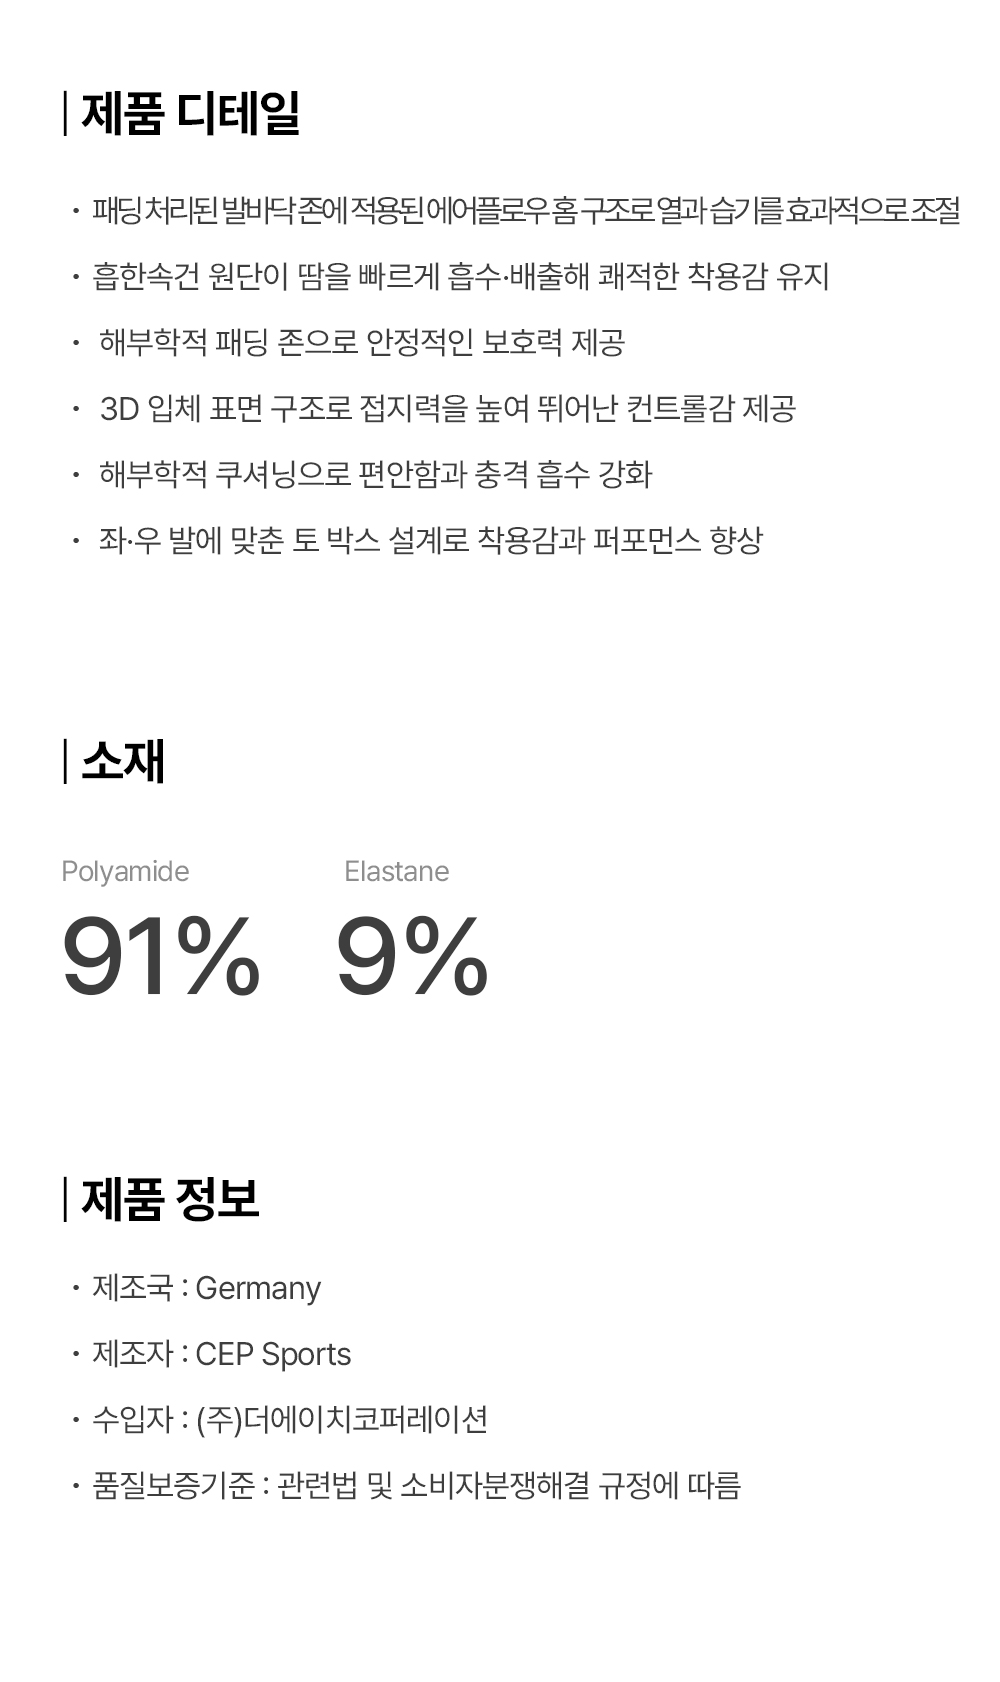The width and height of the screenshot is (1000, 1682).
Task: Click the 품질보증기준 line
Action: tap(416, 1485)
